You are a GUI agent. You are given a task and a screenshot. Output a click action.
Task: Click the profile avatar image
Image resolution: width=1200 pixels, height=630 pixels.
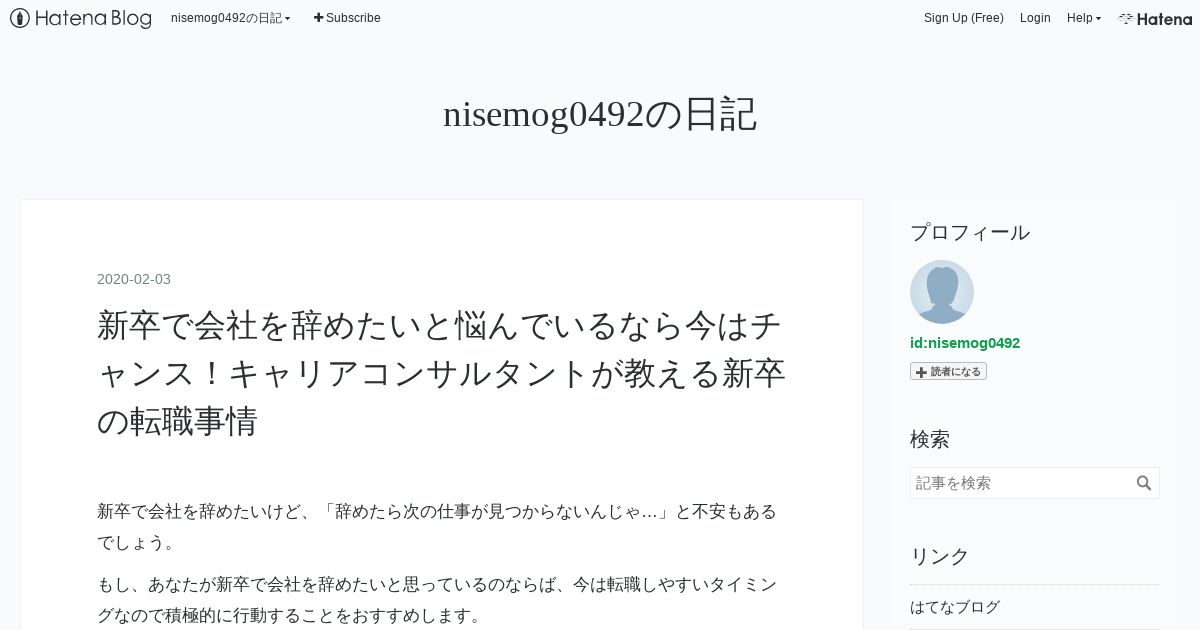point(942,292)
